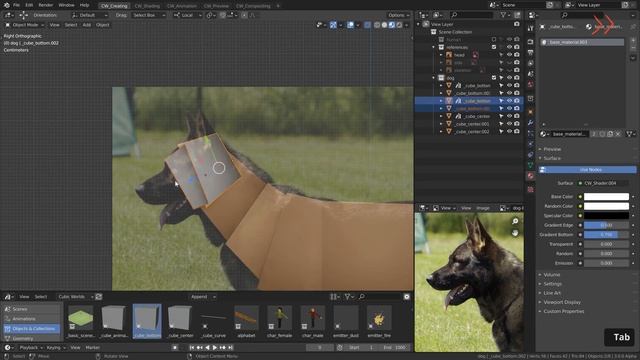Toggle visibility of dog collection eye
640x360 pixels.
tap(509, 78)
